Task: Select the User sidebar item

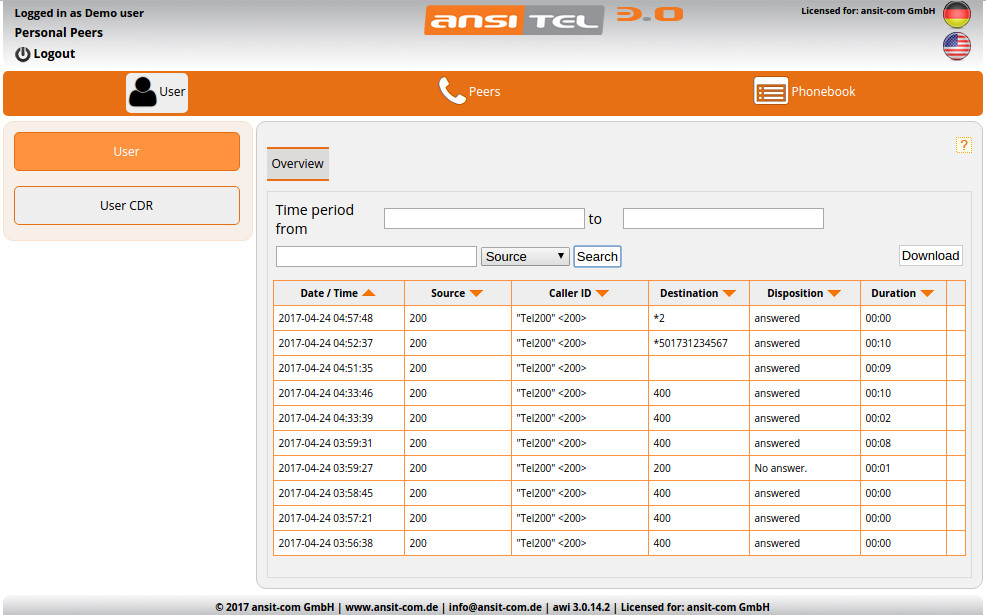Action: point(127,152)
